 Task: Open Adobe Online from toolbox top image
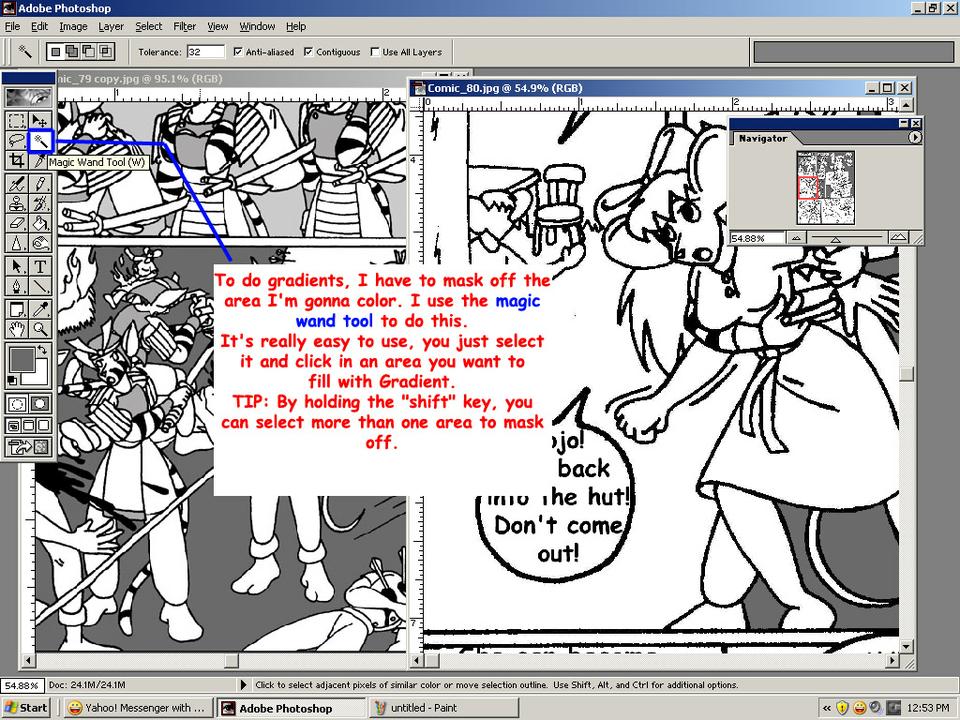coord(28,97)
